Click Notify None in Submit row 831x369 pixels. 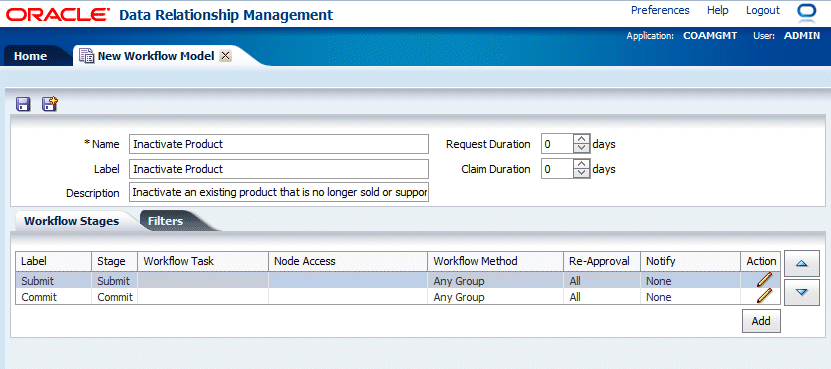pyautogui.click(x=659, y=281)
